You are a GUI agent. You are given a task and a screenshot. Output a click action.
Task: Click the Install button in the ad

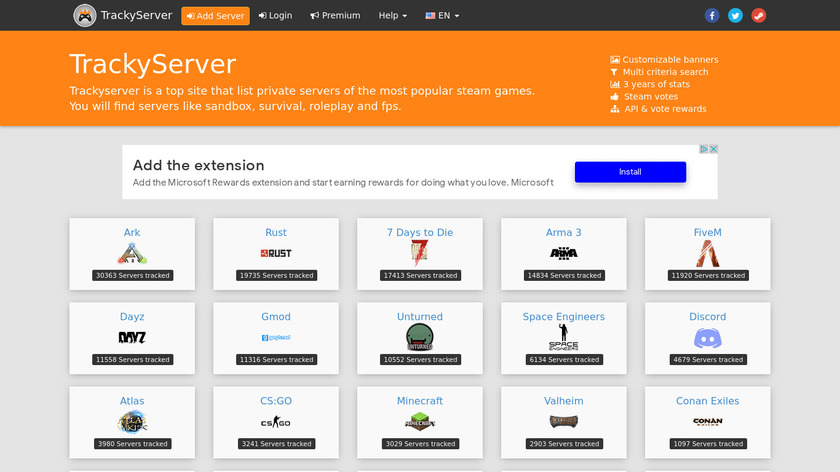(631, 172)
